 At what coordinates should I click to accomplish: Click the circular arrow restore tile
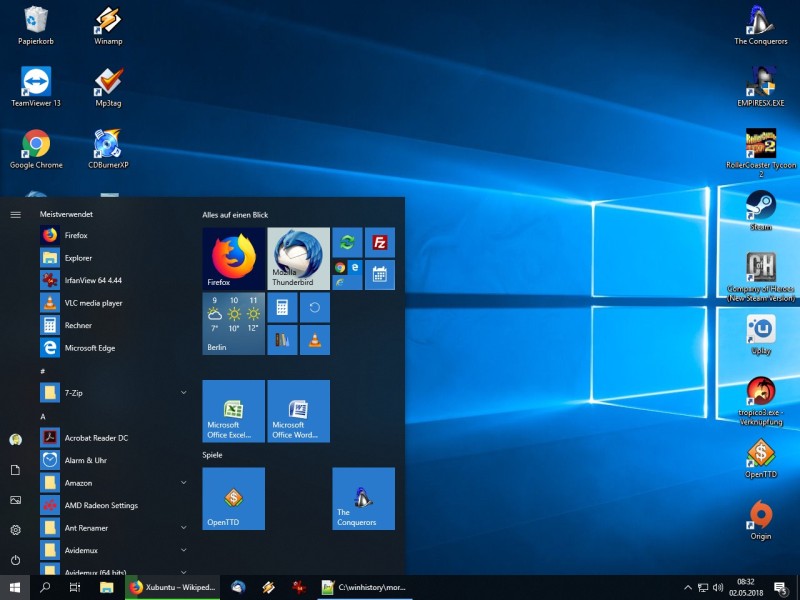coord(315,307)
